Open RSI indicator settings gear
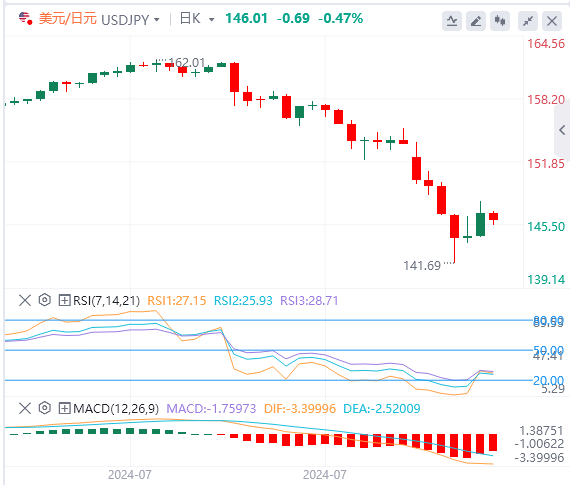Screen dimensions: 570x485 pos(45,300)
